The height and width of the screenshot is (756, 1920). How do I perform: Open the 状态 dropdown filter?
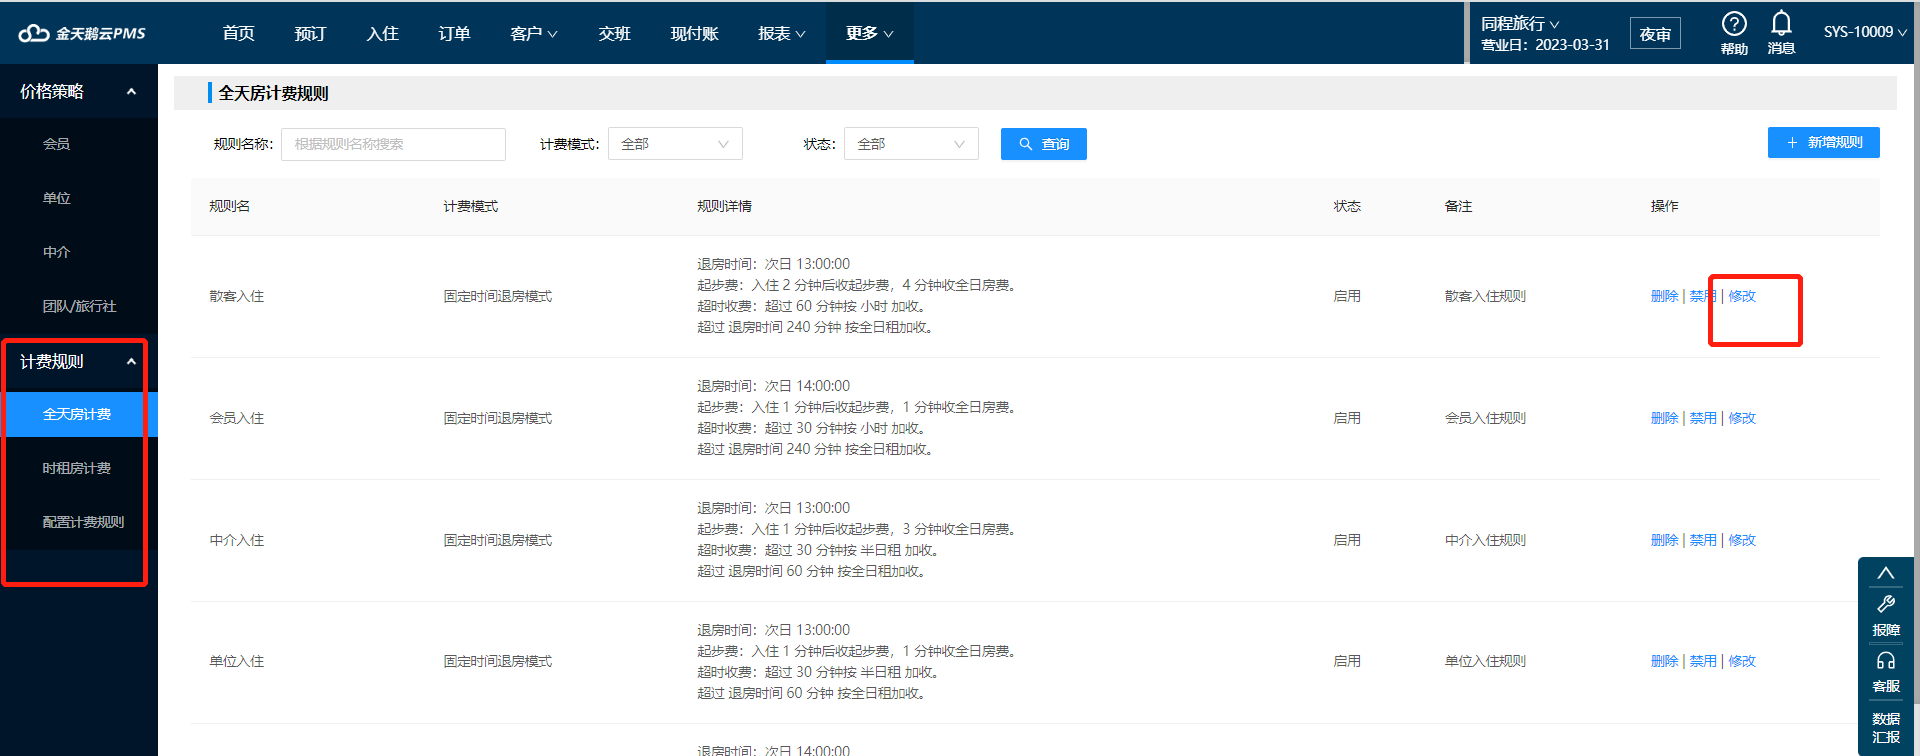(x=911, y=144)
